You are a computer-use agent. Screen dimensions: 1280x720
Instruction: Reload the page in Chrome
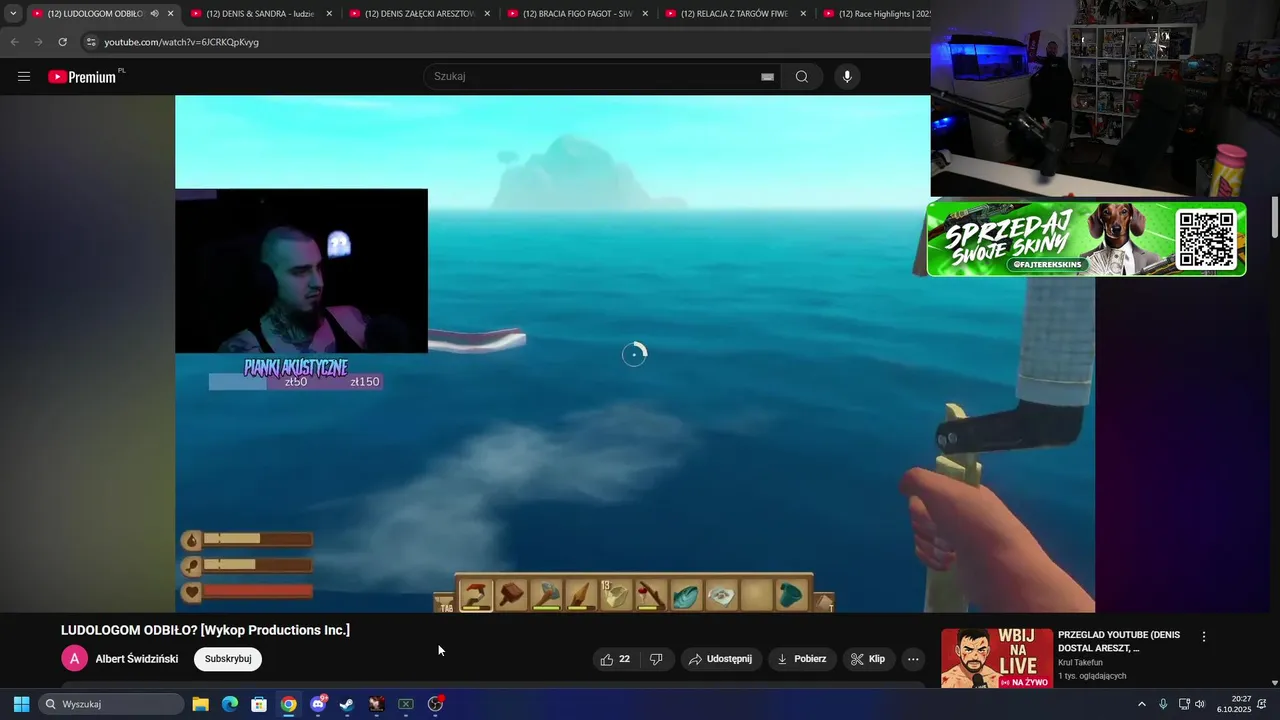pos(62,42)
